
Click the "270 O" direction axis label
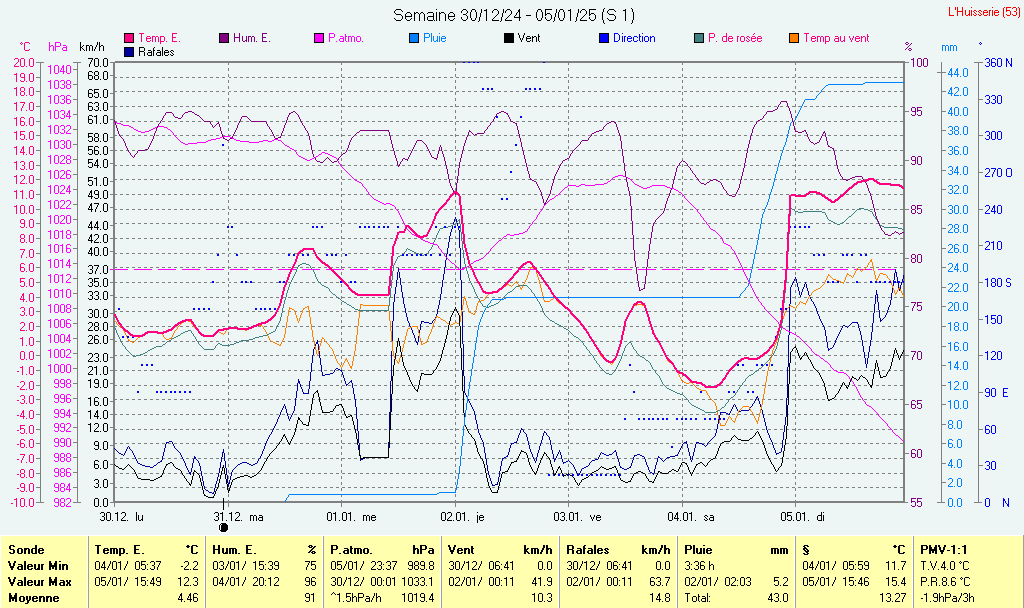(x=999, y=172)
